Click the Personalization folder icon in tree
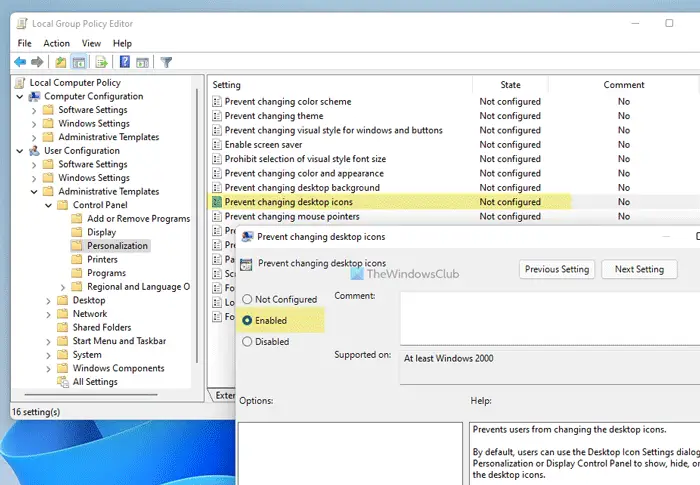The width and height of the screenshot is (700, 485). click(x=77, y=246)
